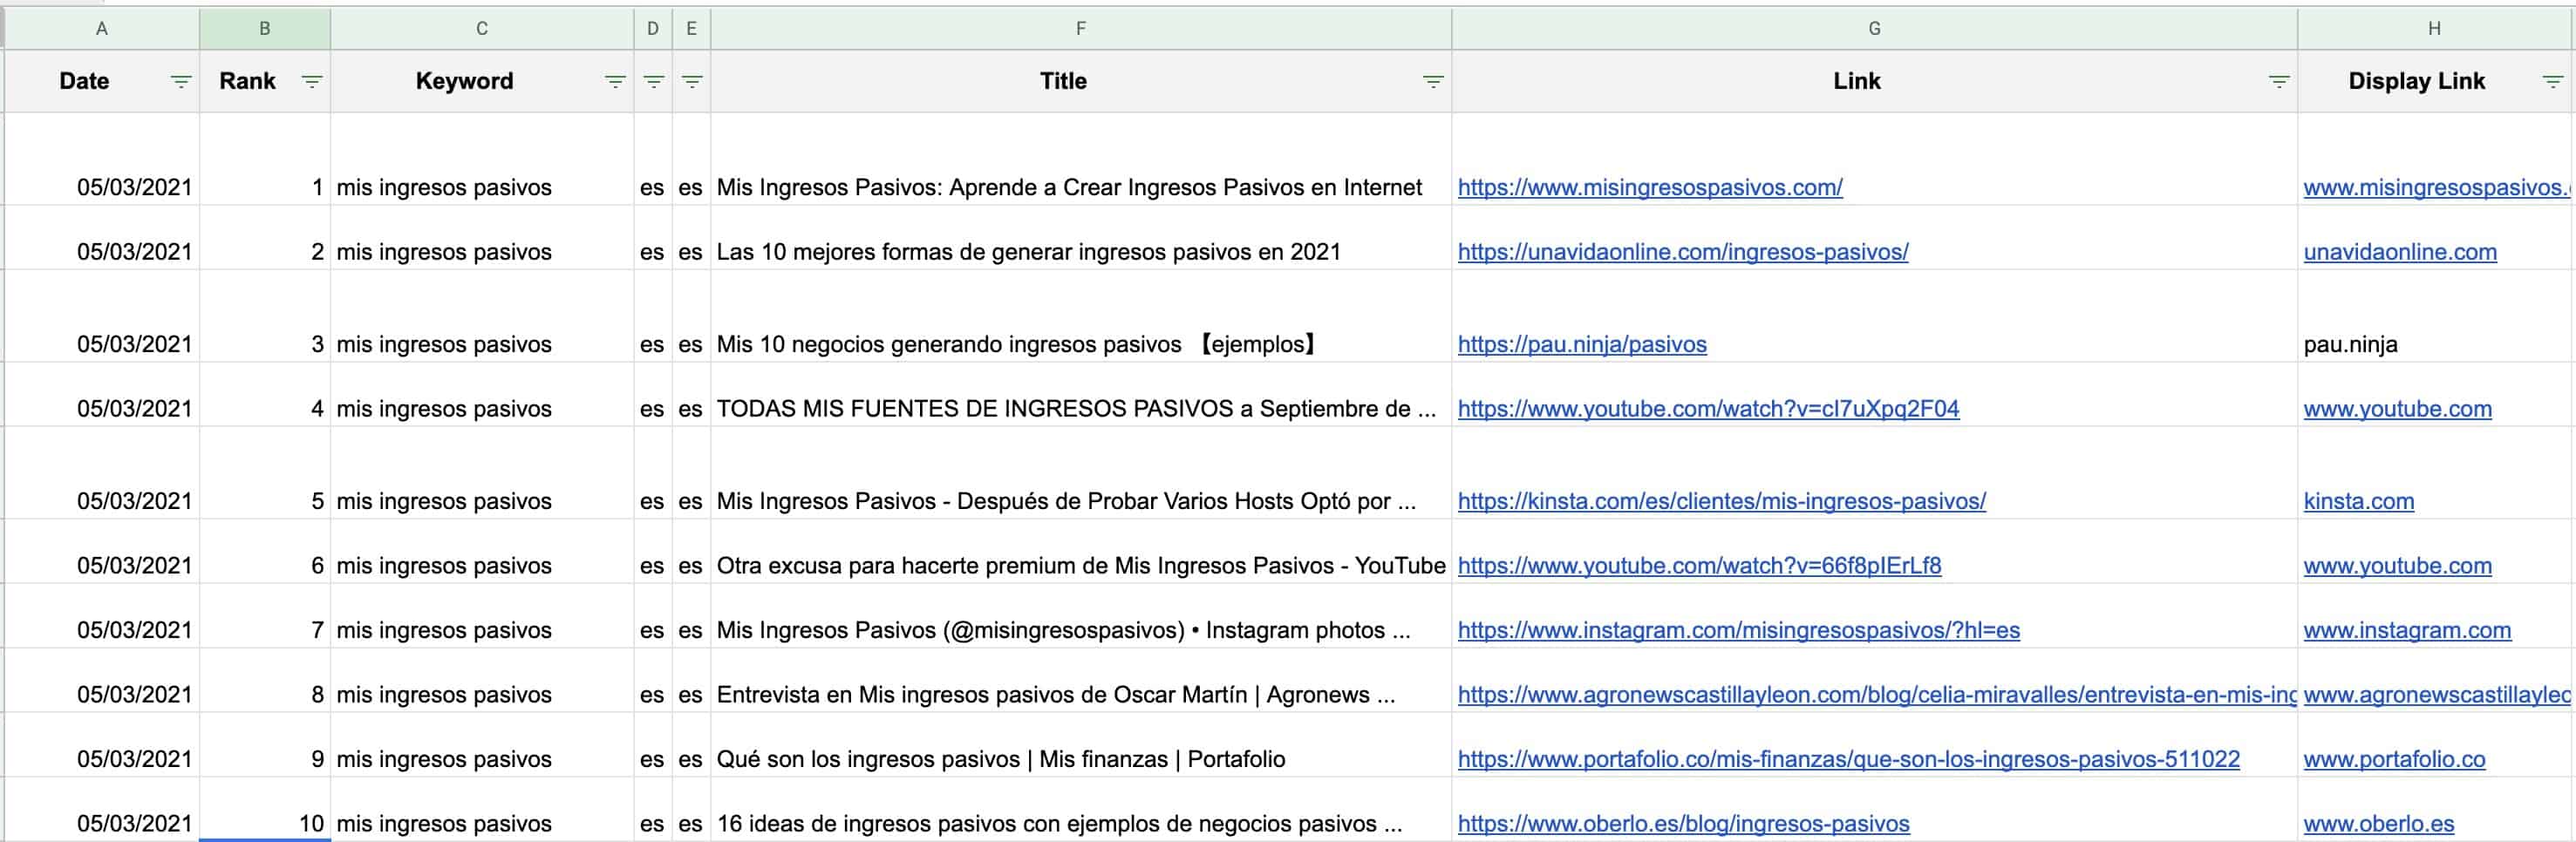
Task: Select column G header
Action: 1875,29
